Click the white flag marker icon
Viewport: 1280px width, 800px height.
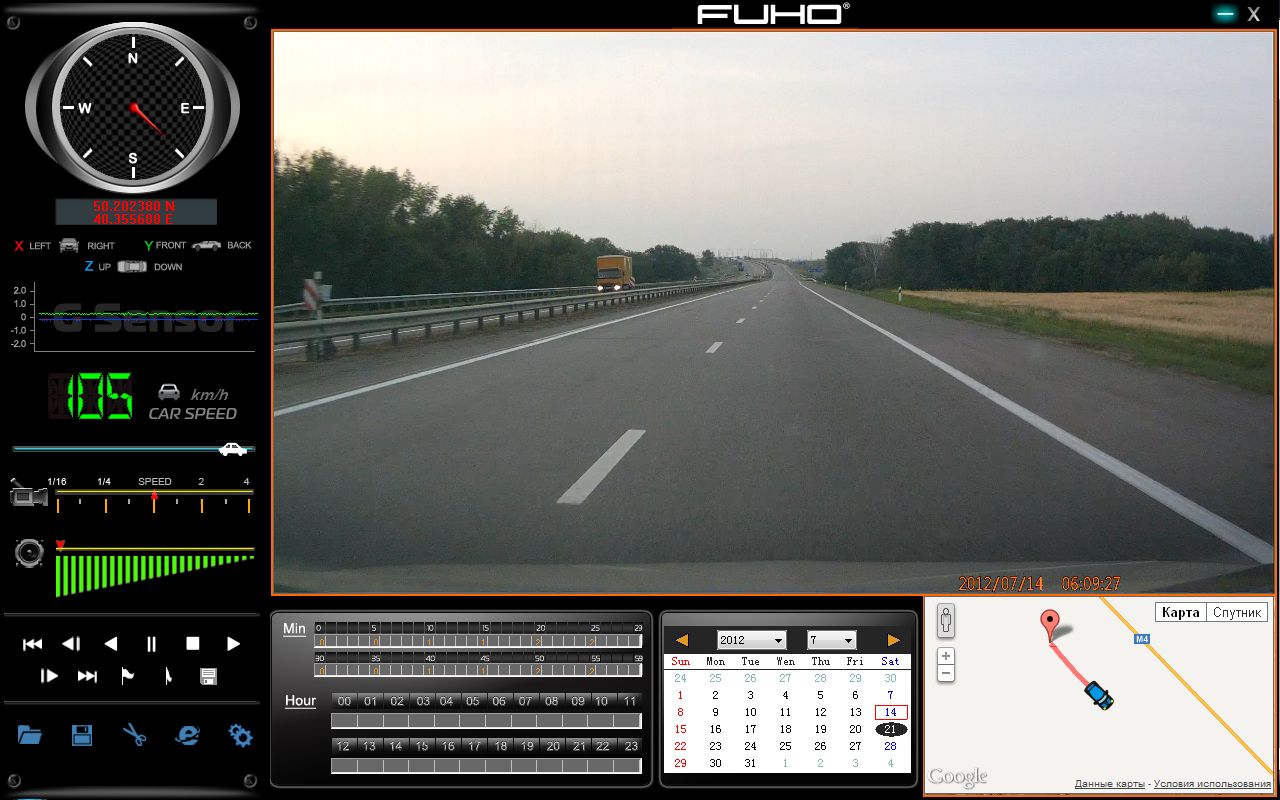point(127,677)
